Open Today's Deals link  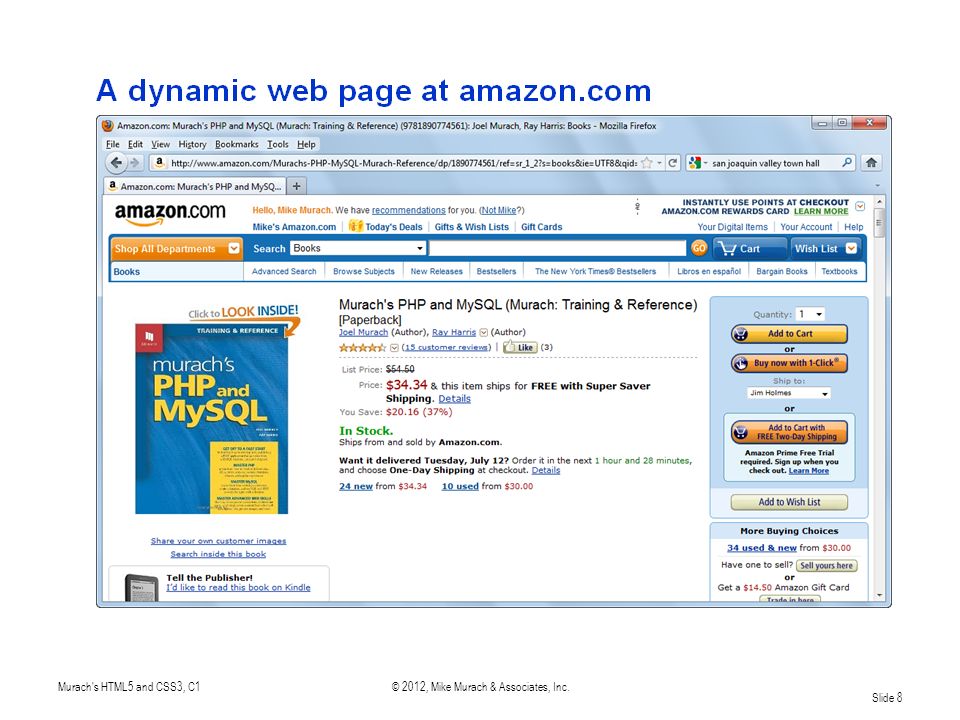click(394, 227)
